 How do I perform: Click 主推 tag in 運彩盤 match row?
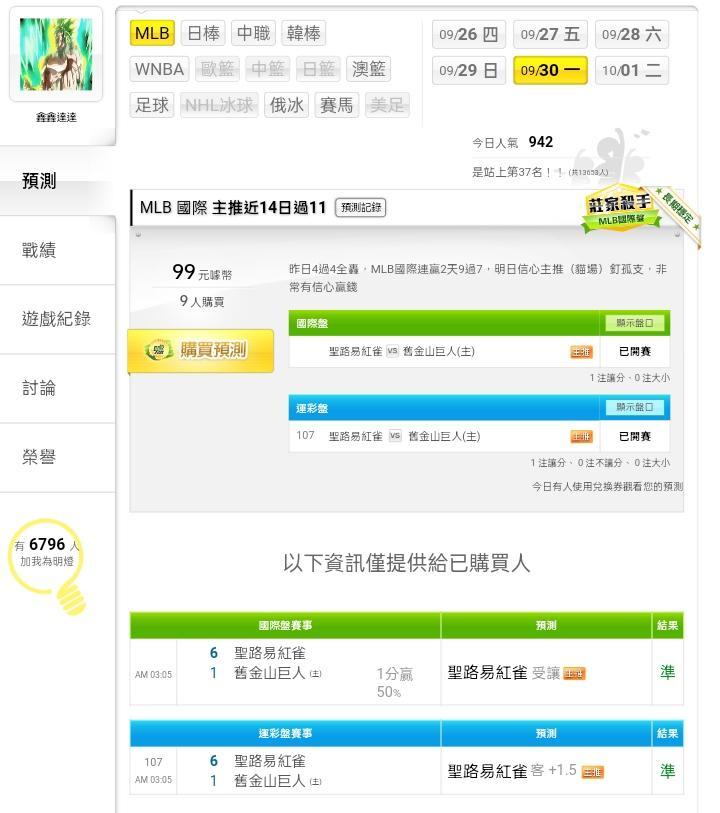tap(581, 437)
